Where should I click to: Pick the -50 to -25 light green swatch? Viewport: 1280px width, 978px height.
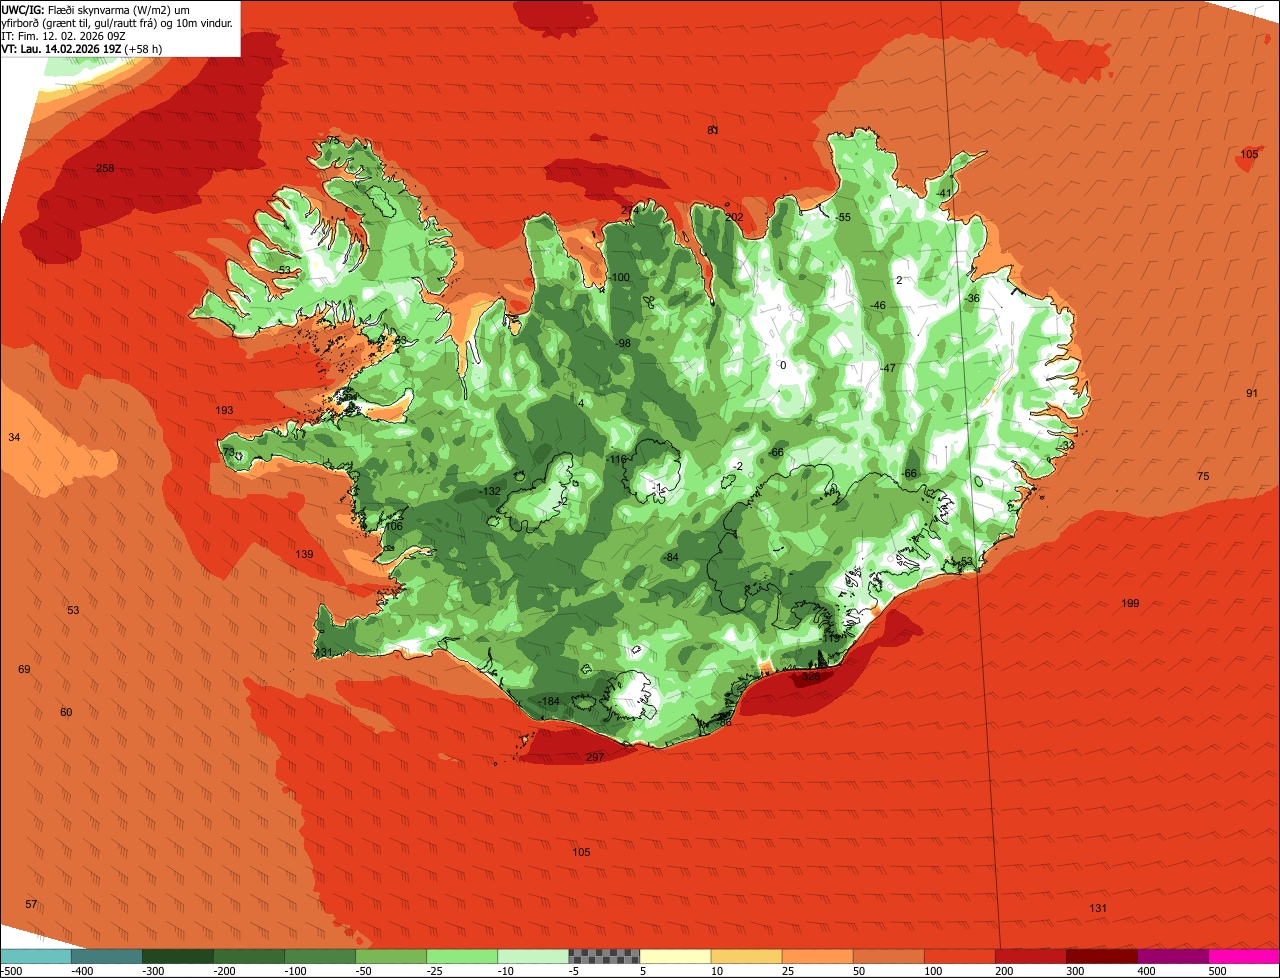point(391,957)
